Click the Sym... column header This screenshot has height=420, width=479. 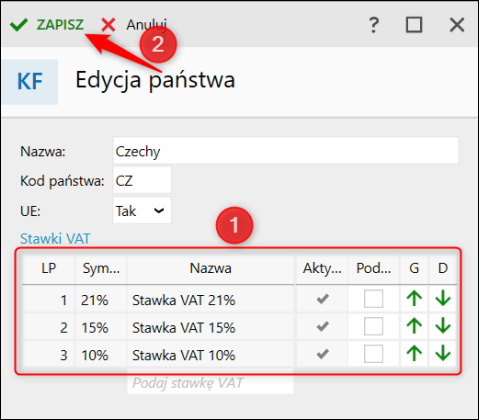pos(101,268)
